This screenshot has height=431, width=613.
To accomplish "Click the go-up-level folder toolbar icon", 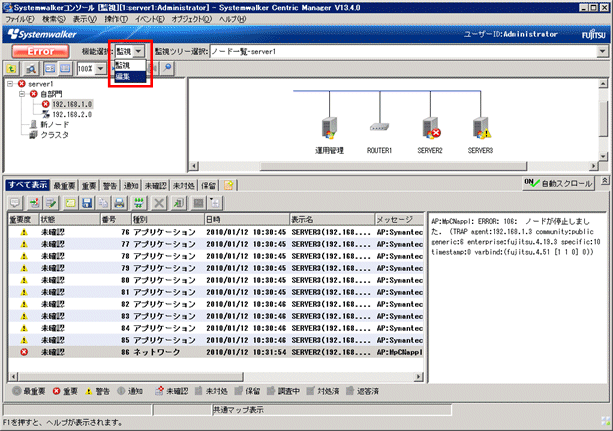I will point(12,69).
